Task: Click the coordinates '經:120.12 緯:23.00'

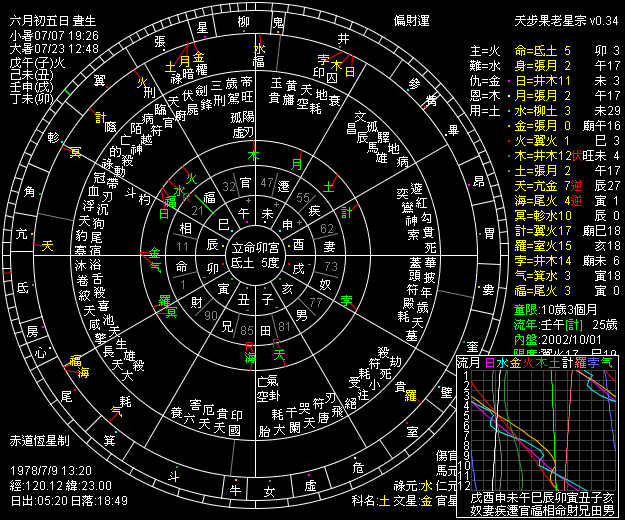Action: [x=61, y=486]
